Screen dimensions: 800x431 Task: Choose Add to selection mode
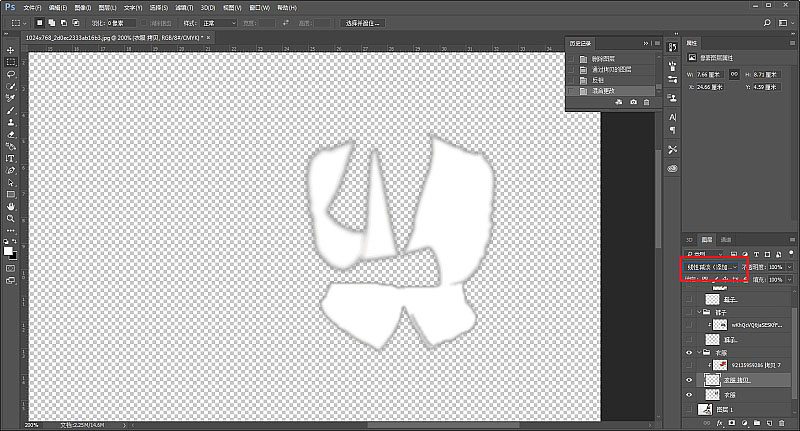52,23
